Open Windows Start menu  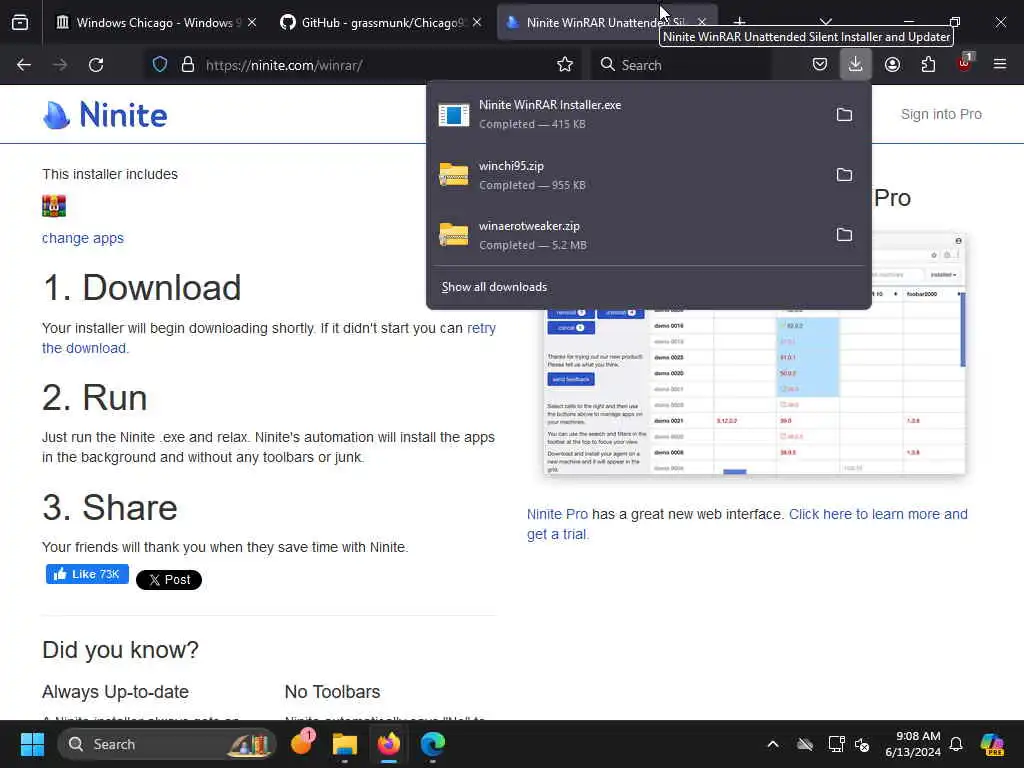32,744
